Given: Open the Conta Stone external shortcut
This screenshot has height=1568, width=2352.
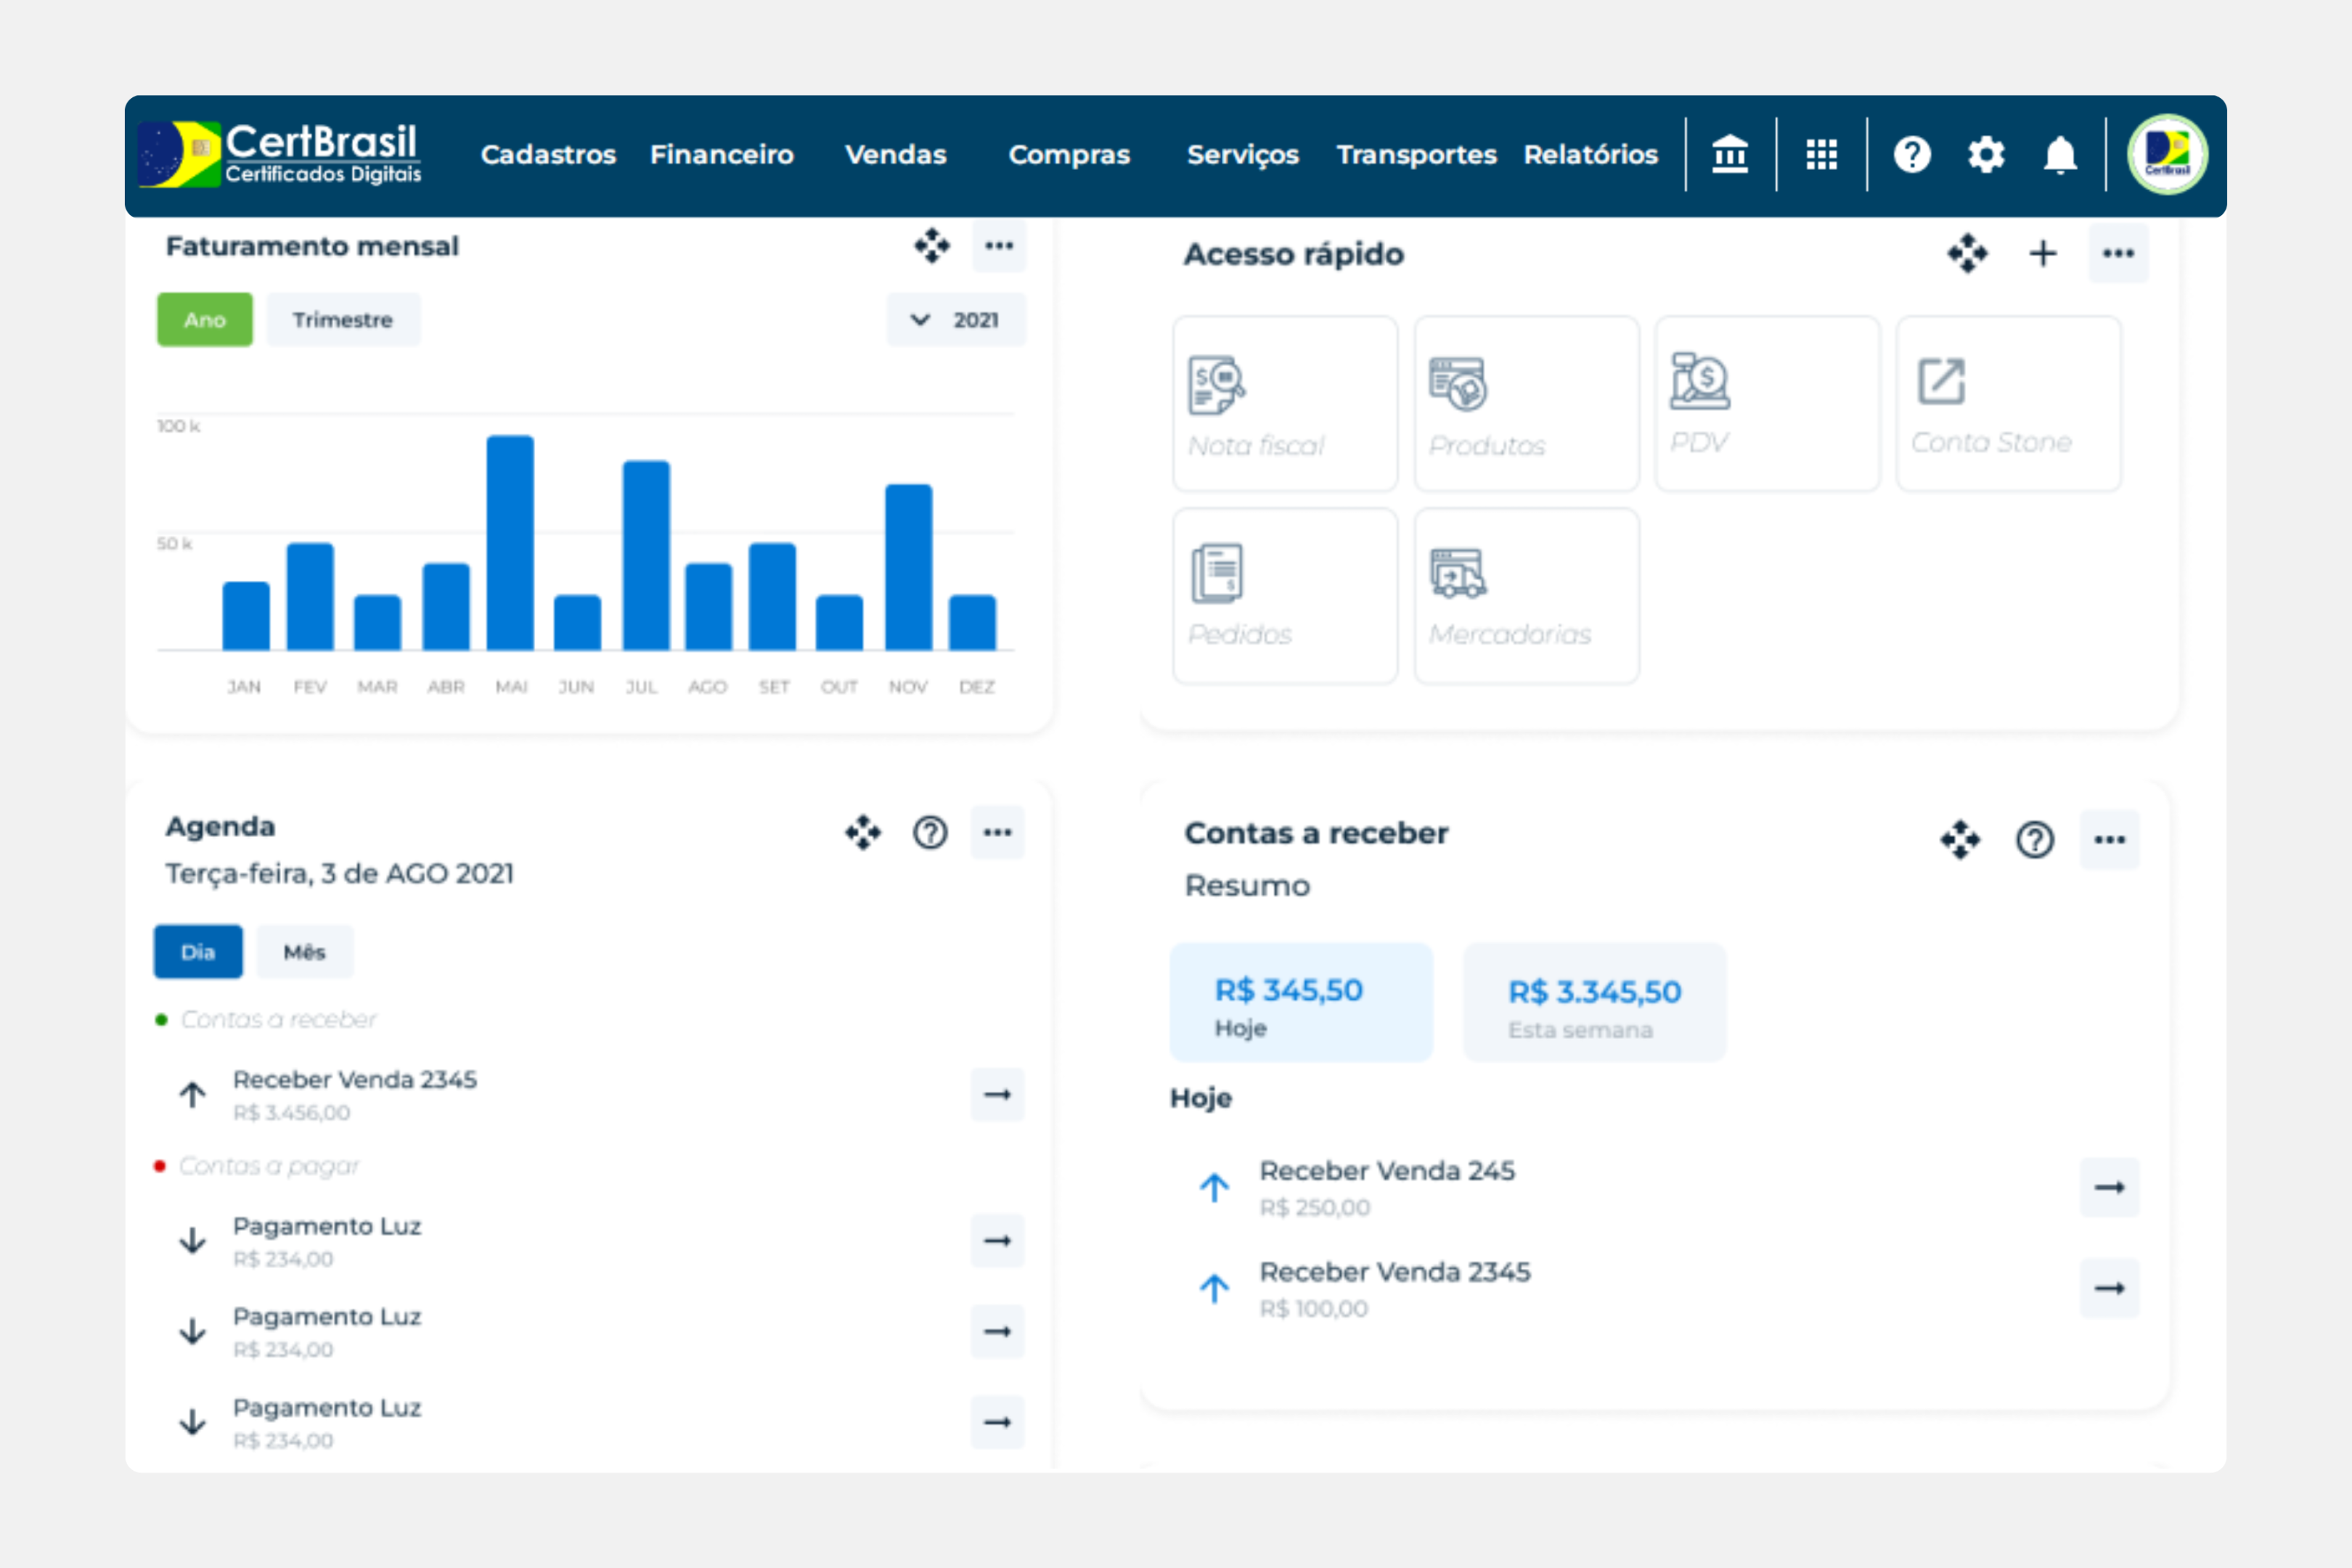Looking at the screenshot, I should (2008, 404).
